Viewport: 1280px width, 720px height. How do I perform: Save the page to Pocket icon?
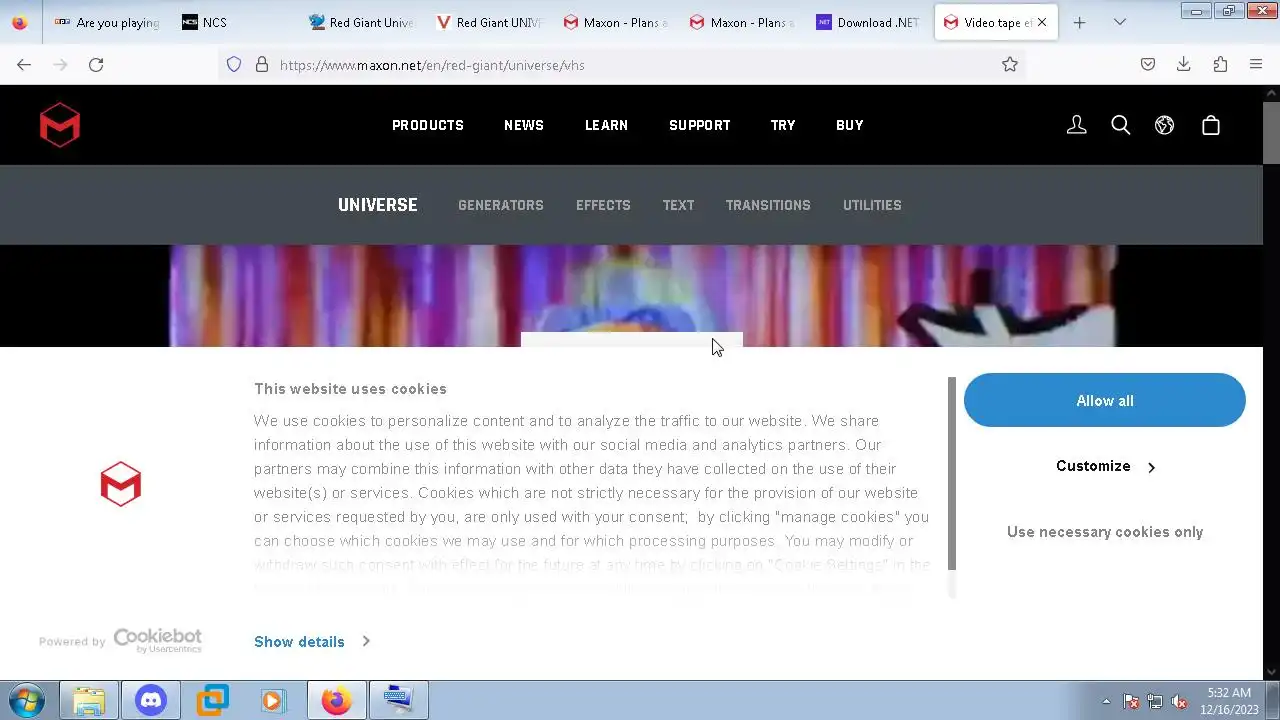pos(1148,64)
